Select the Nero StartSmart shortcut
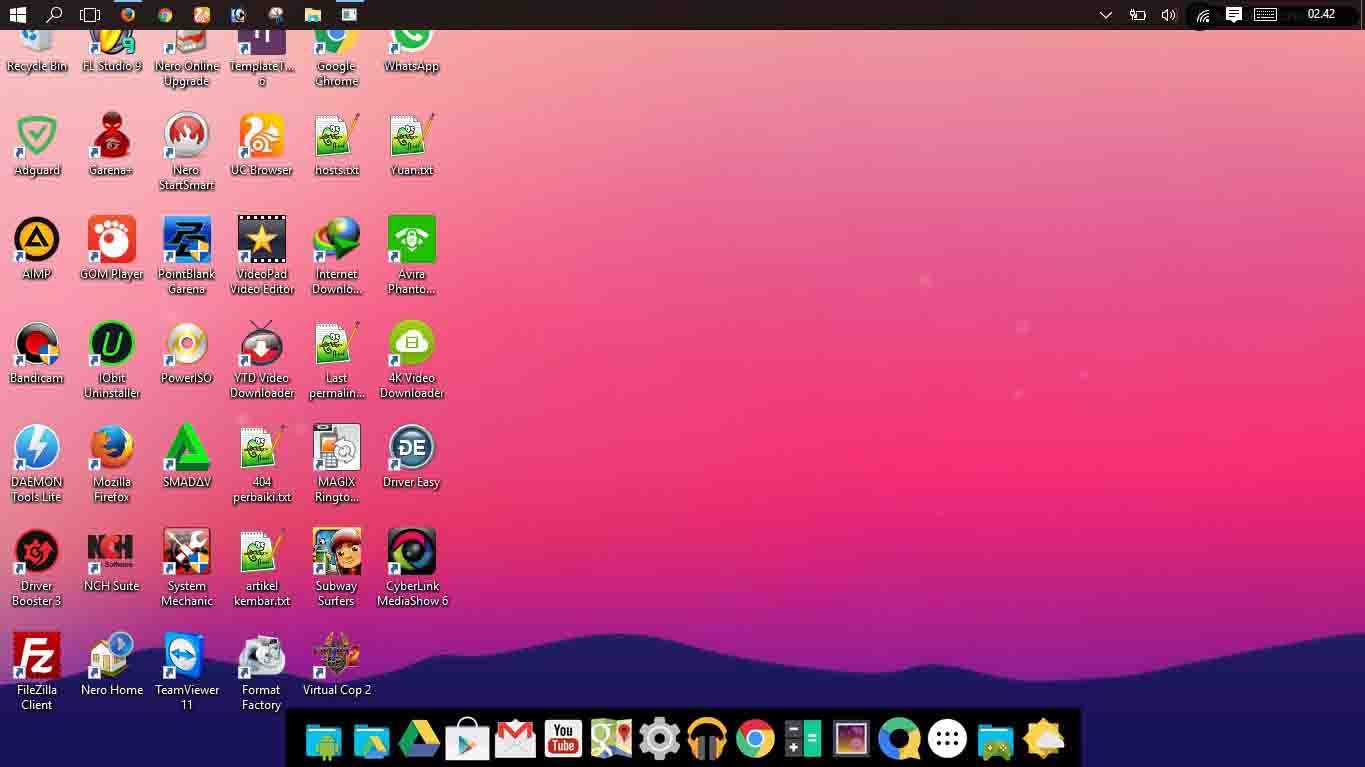Image resolution: width=1365 pixels, height=767 pixels. point(186,152)
